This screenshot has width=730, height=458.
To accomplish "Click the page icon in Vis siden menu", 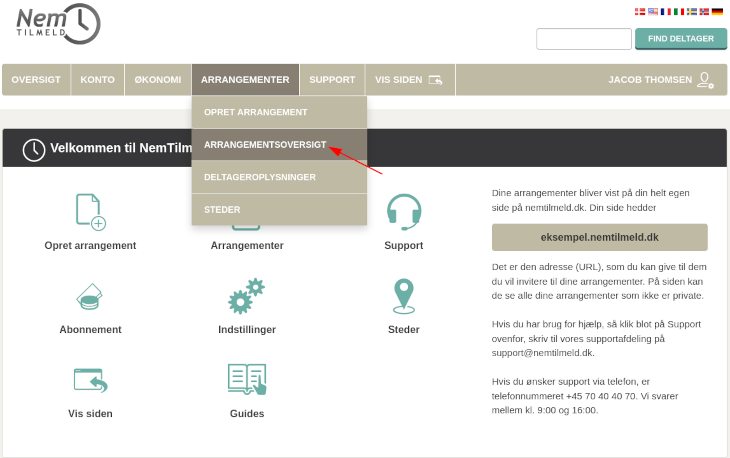I will pos(435,80).
